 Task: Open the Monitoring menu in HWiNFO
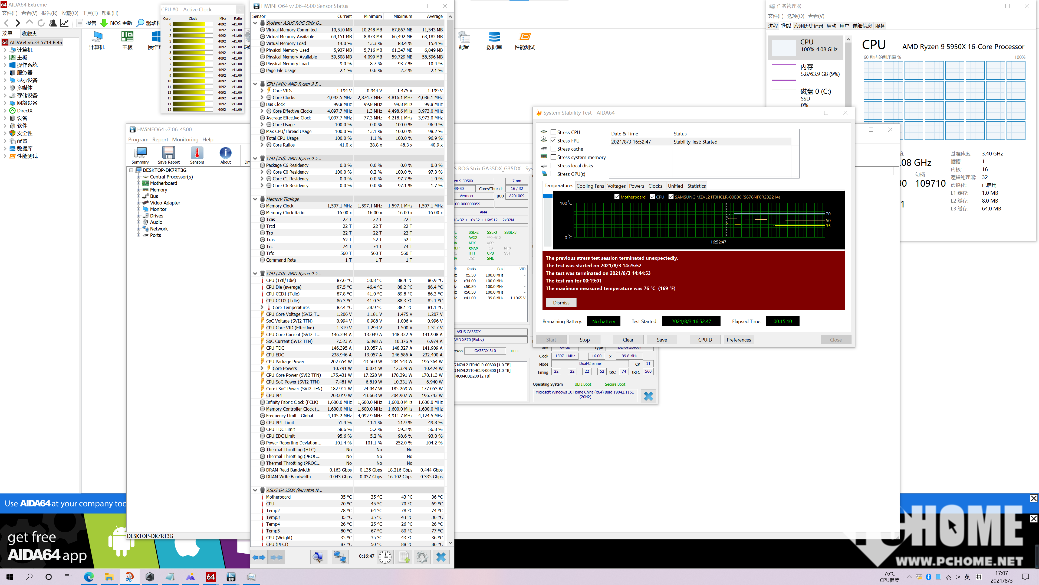(185, 140)
